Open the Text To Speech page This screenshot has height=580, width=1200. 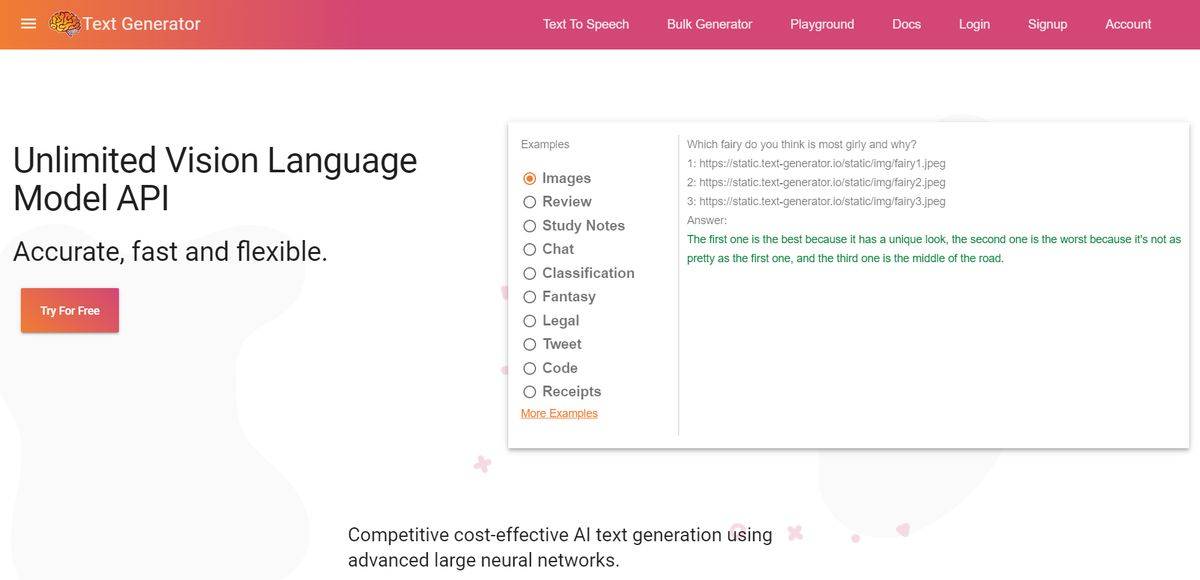[x=585, y=23]
